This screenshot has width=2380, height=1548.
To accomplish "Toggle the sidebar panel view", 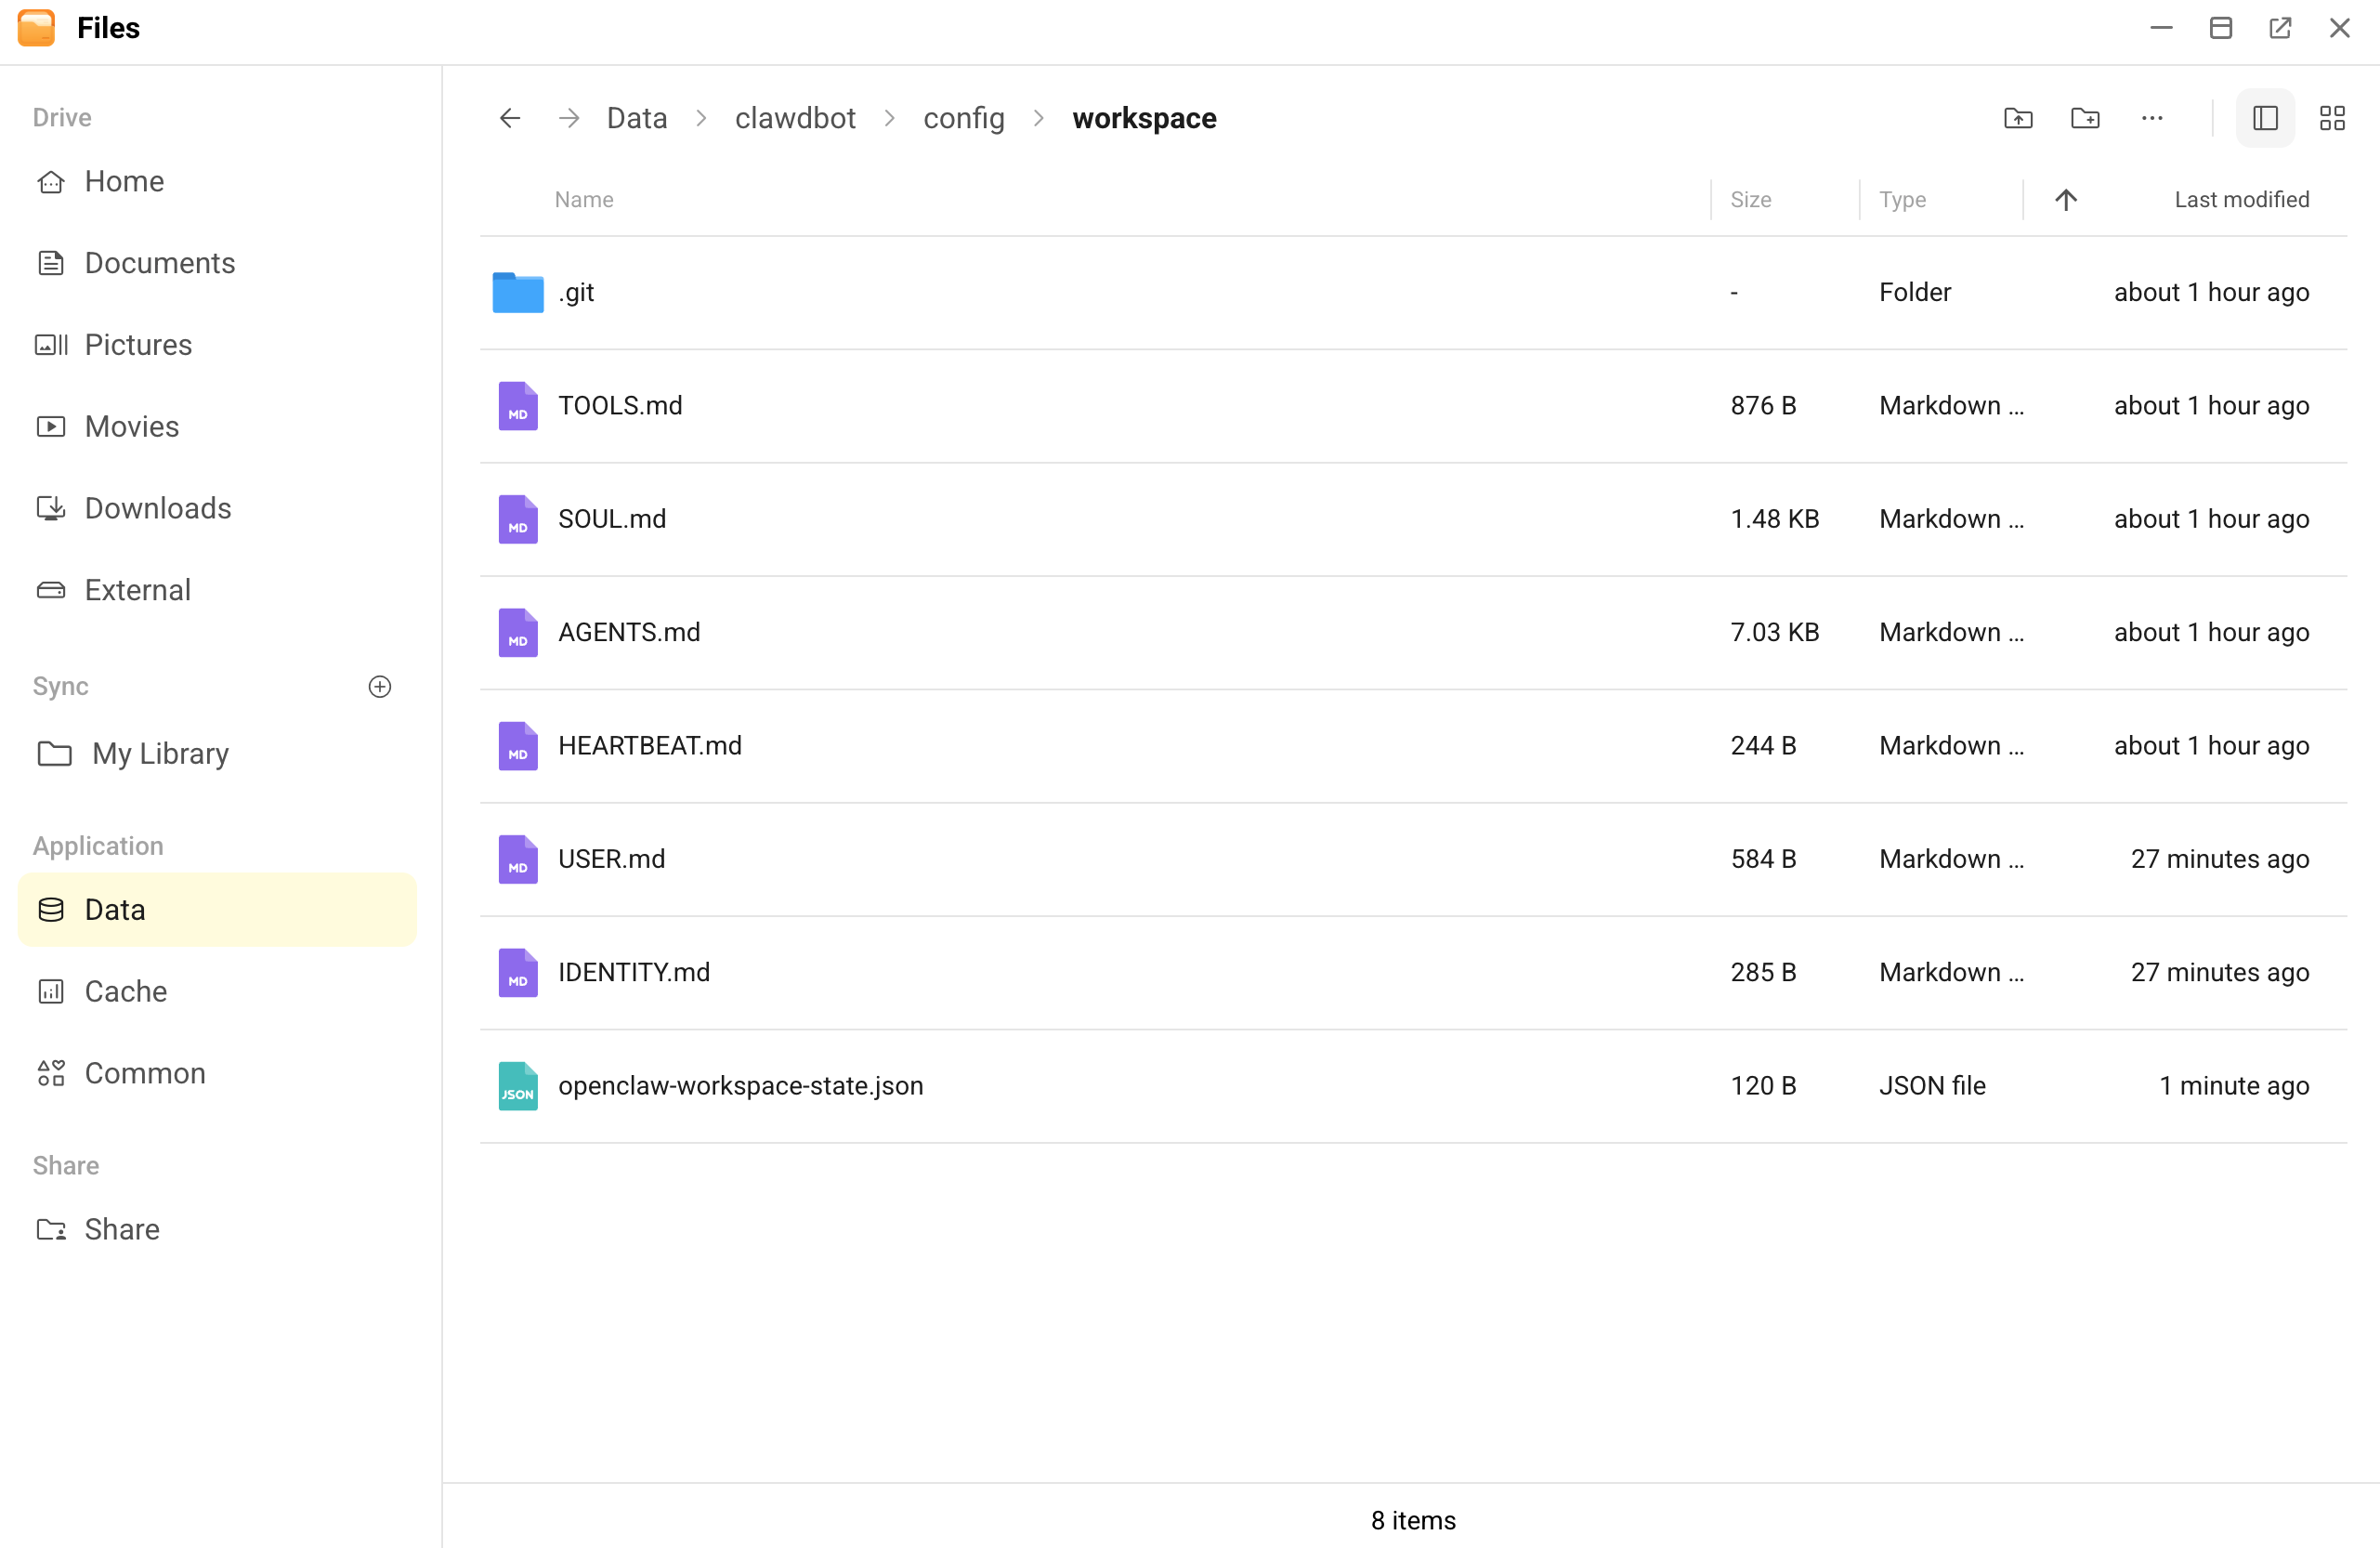I will point(2265,118).
